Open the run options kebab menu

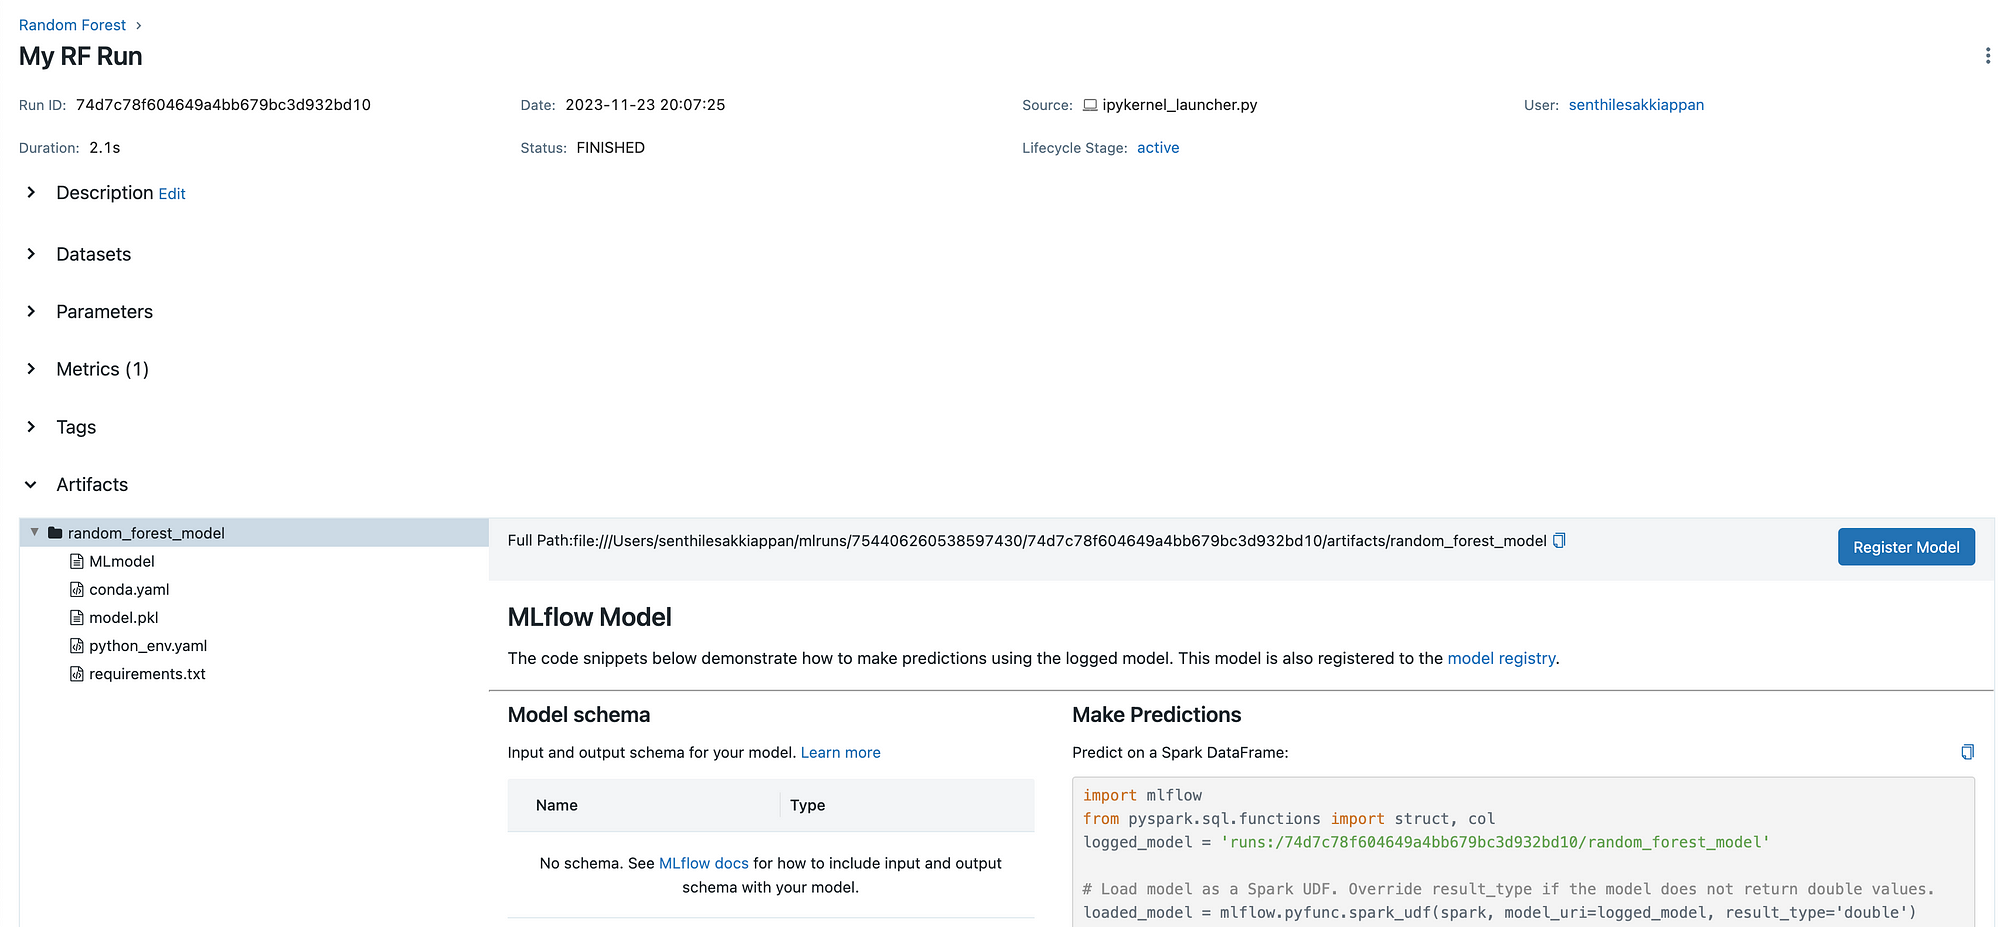1987,56
